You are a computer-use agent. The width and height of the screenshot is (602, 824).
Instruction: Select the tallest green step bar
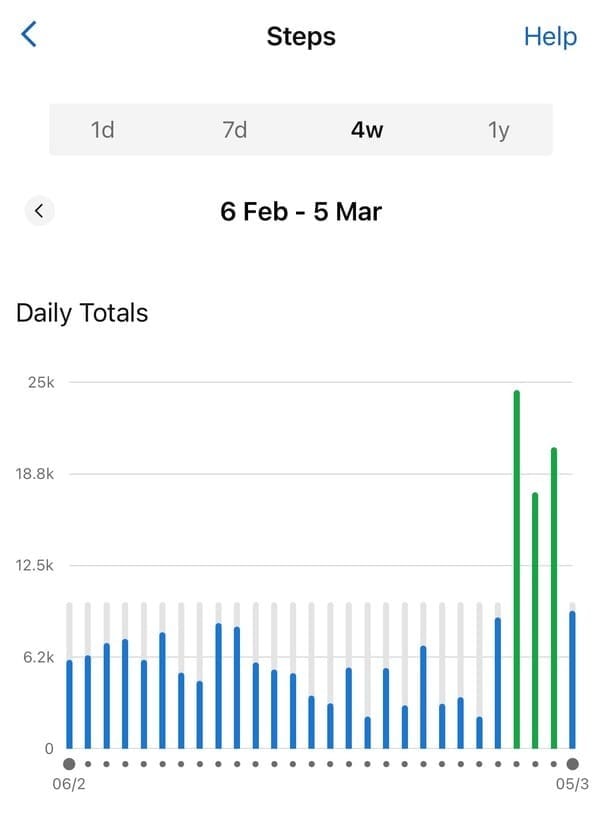[x=517, y=570]
